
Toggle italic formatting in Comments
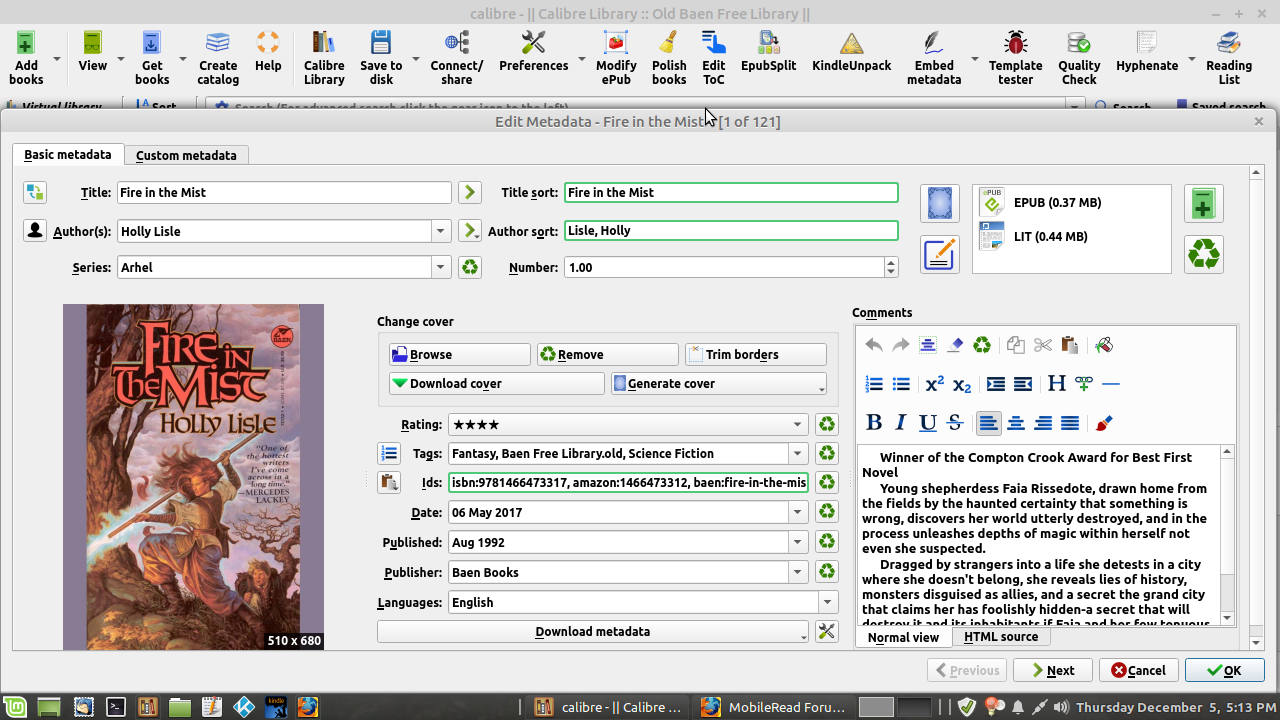(x=901, y=423)
